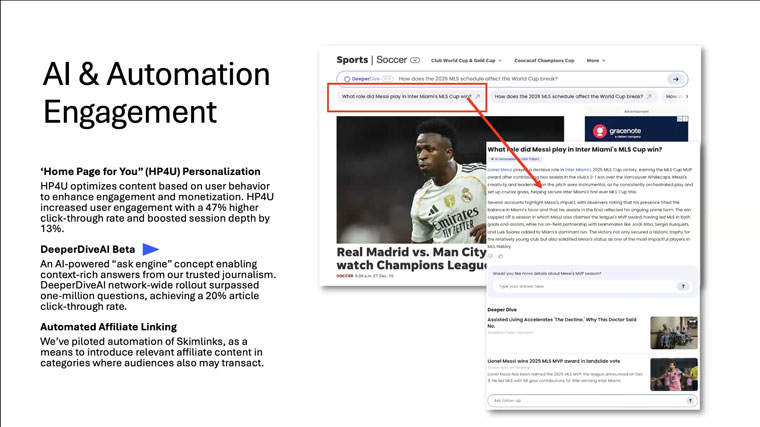Click the Inter Miami link in answer text
760x427 pixels.
click(577, 170)
